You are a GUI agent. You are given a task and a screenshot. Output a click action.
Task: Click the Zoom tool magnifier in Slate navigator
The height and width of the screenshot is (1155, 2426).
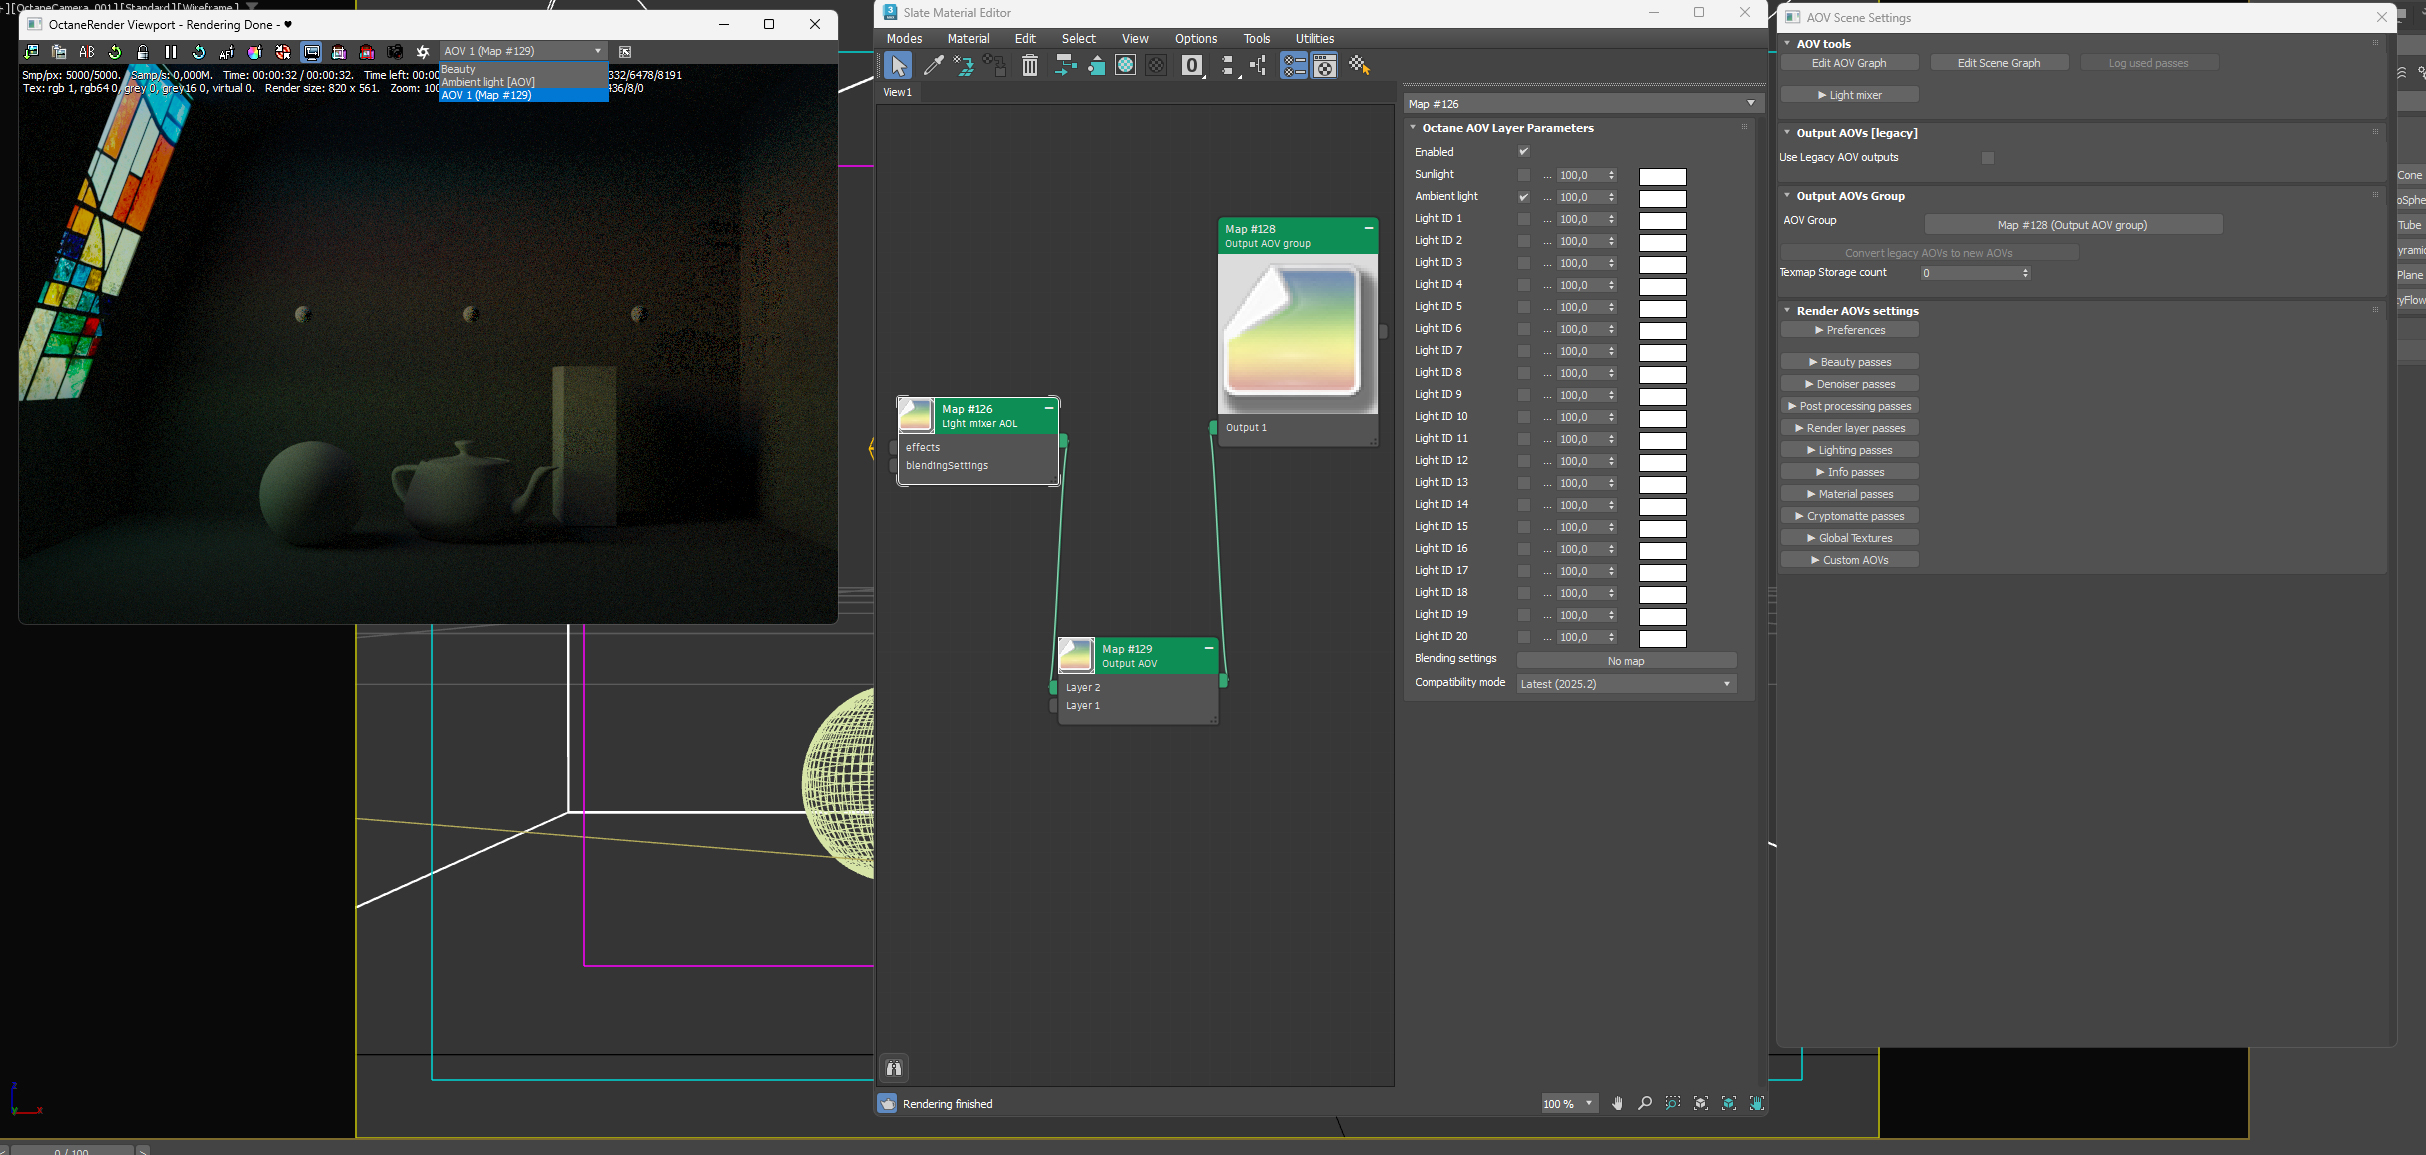click(1645, 1103)
